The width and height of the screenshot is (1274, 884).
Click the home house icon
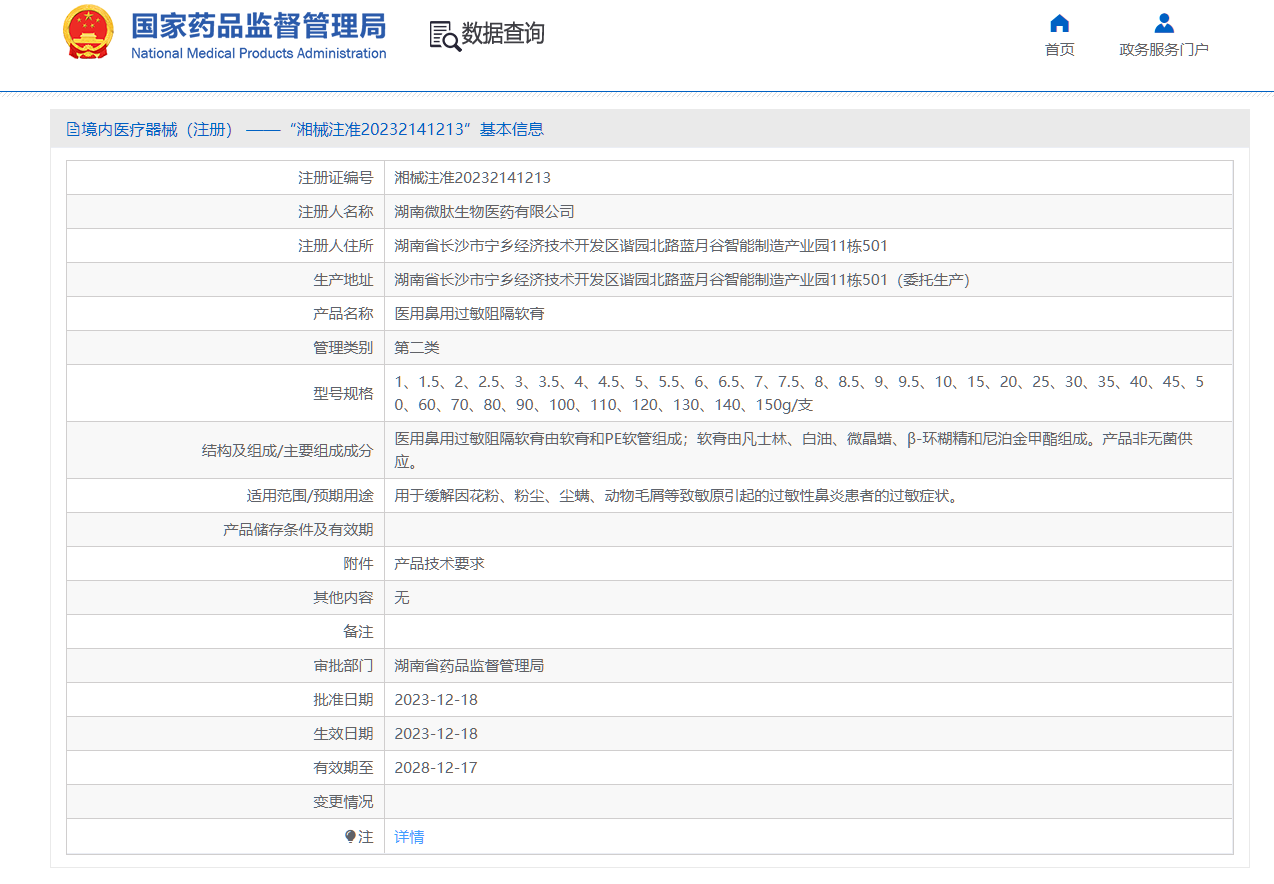[x=1059, y=23]
